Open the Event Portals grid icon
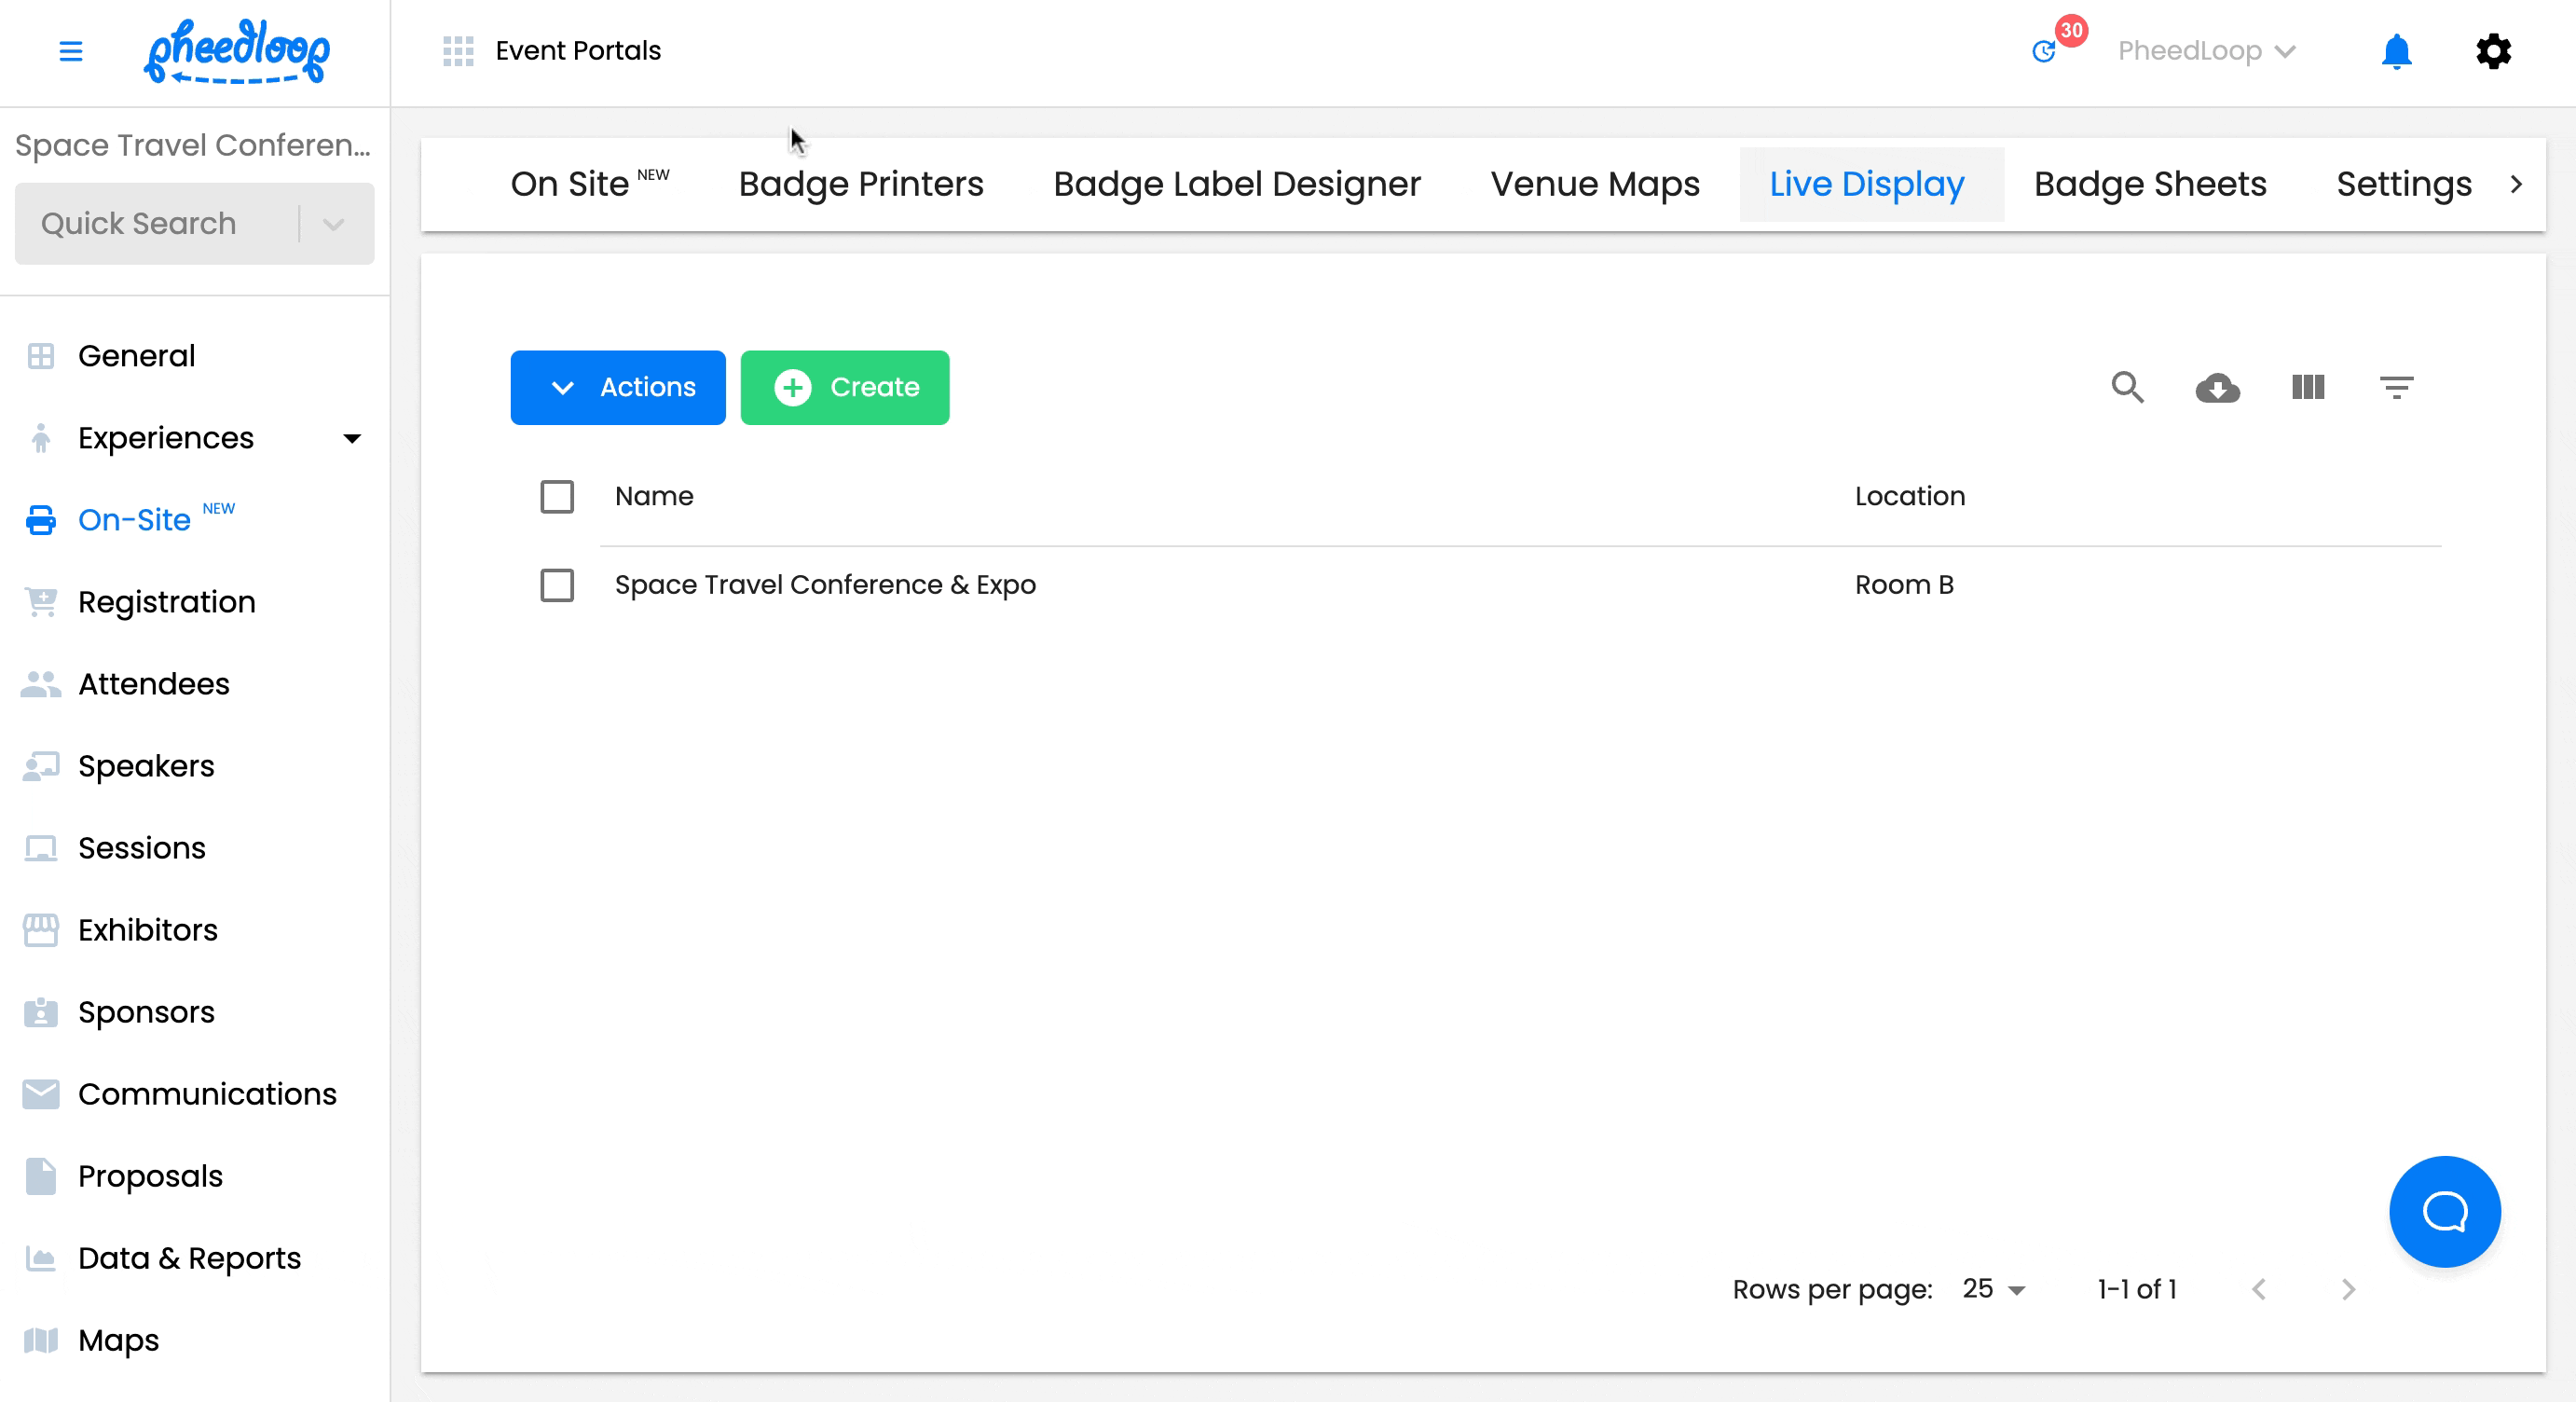 pyautogui.click(x=458, y=50)
